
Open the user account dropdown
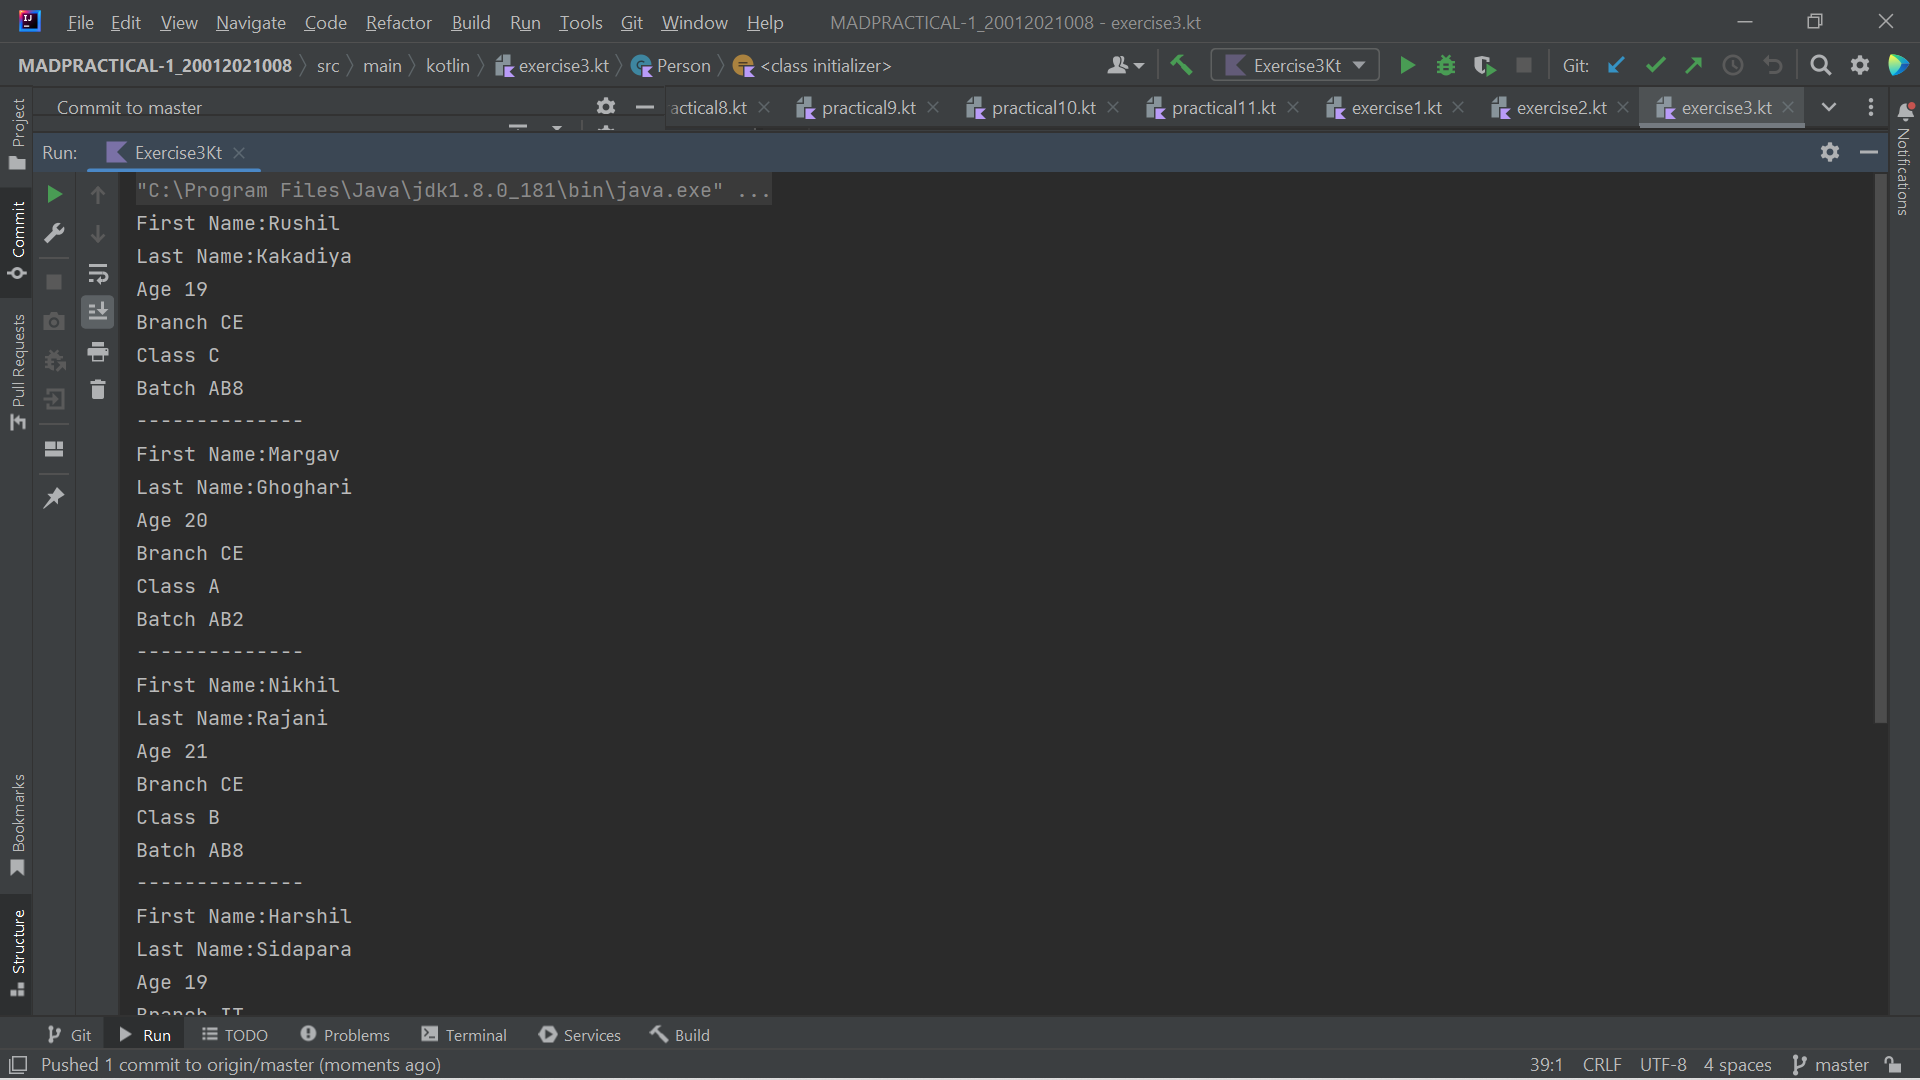1126,66
